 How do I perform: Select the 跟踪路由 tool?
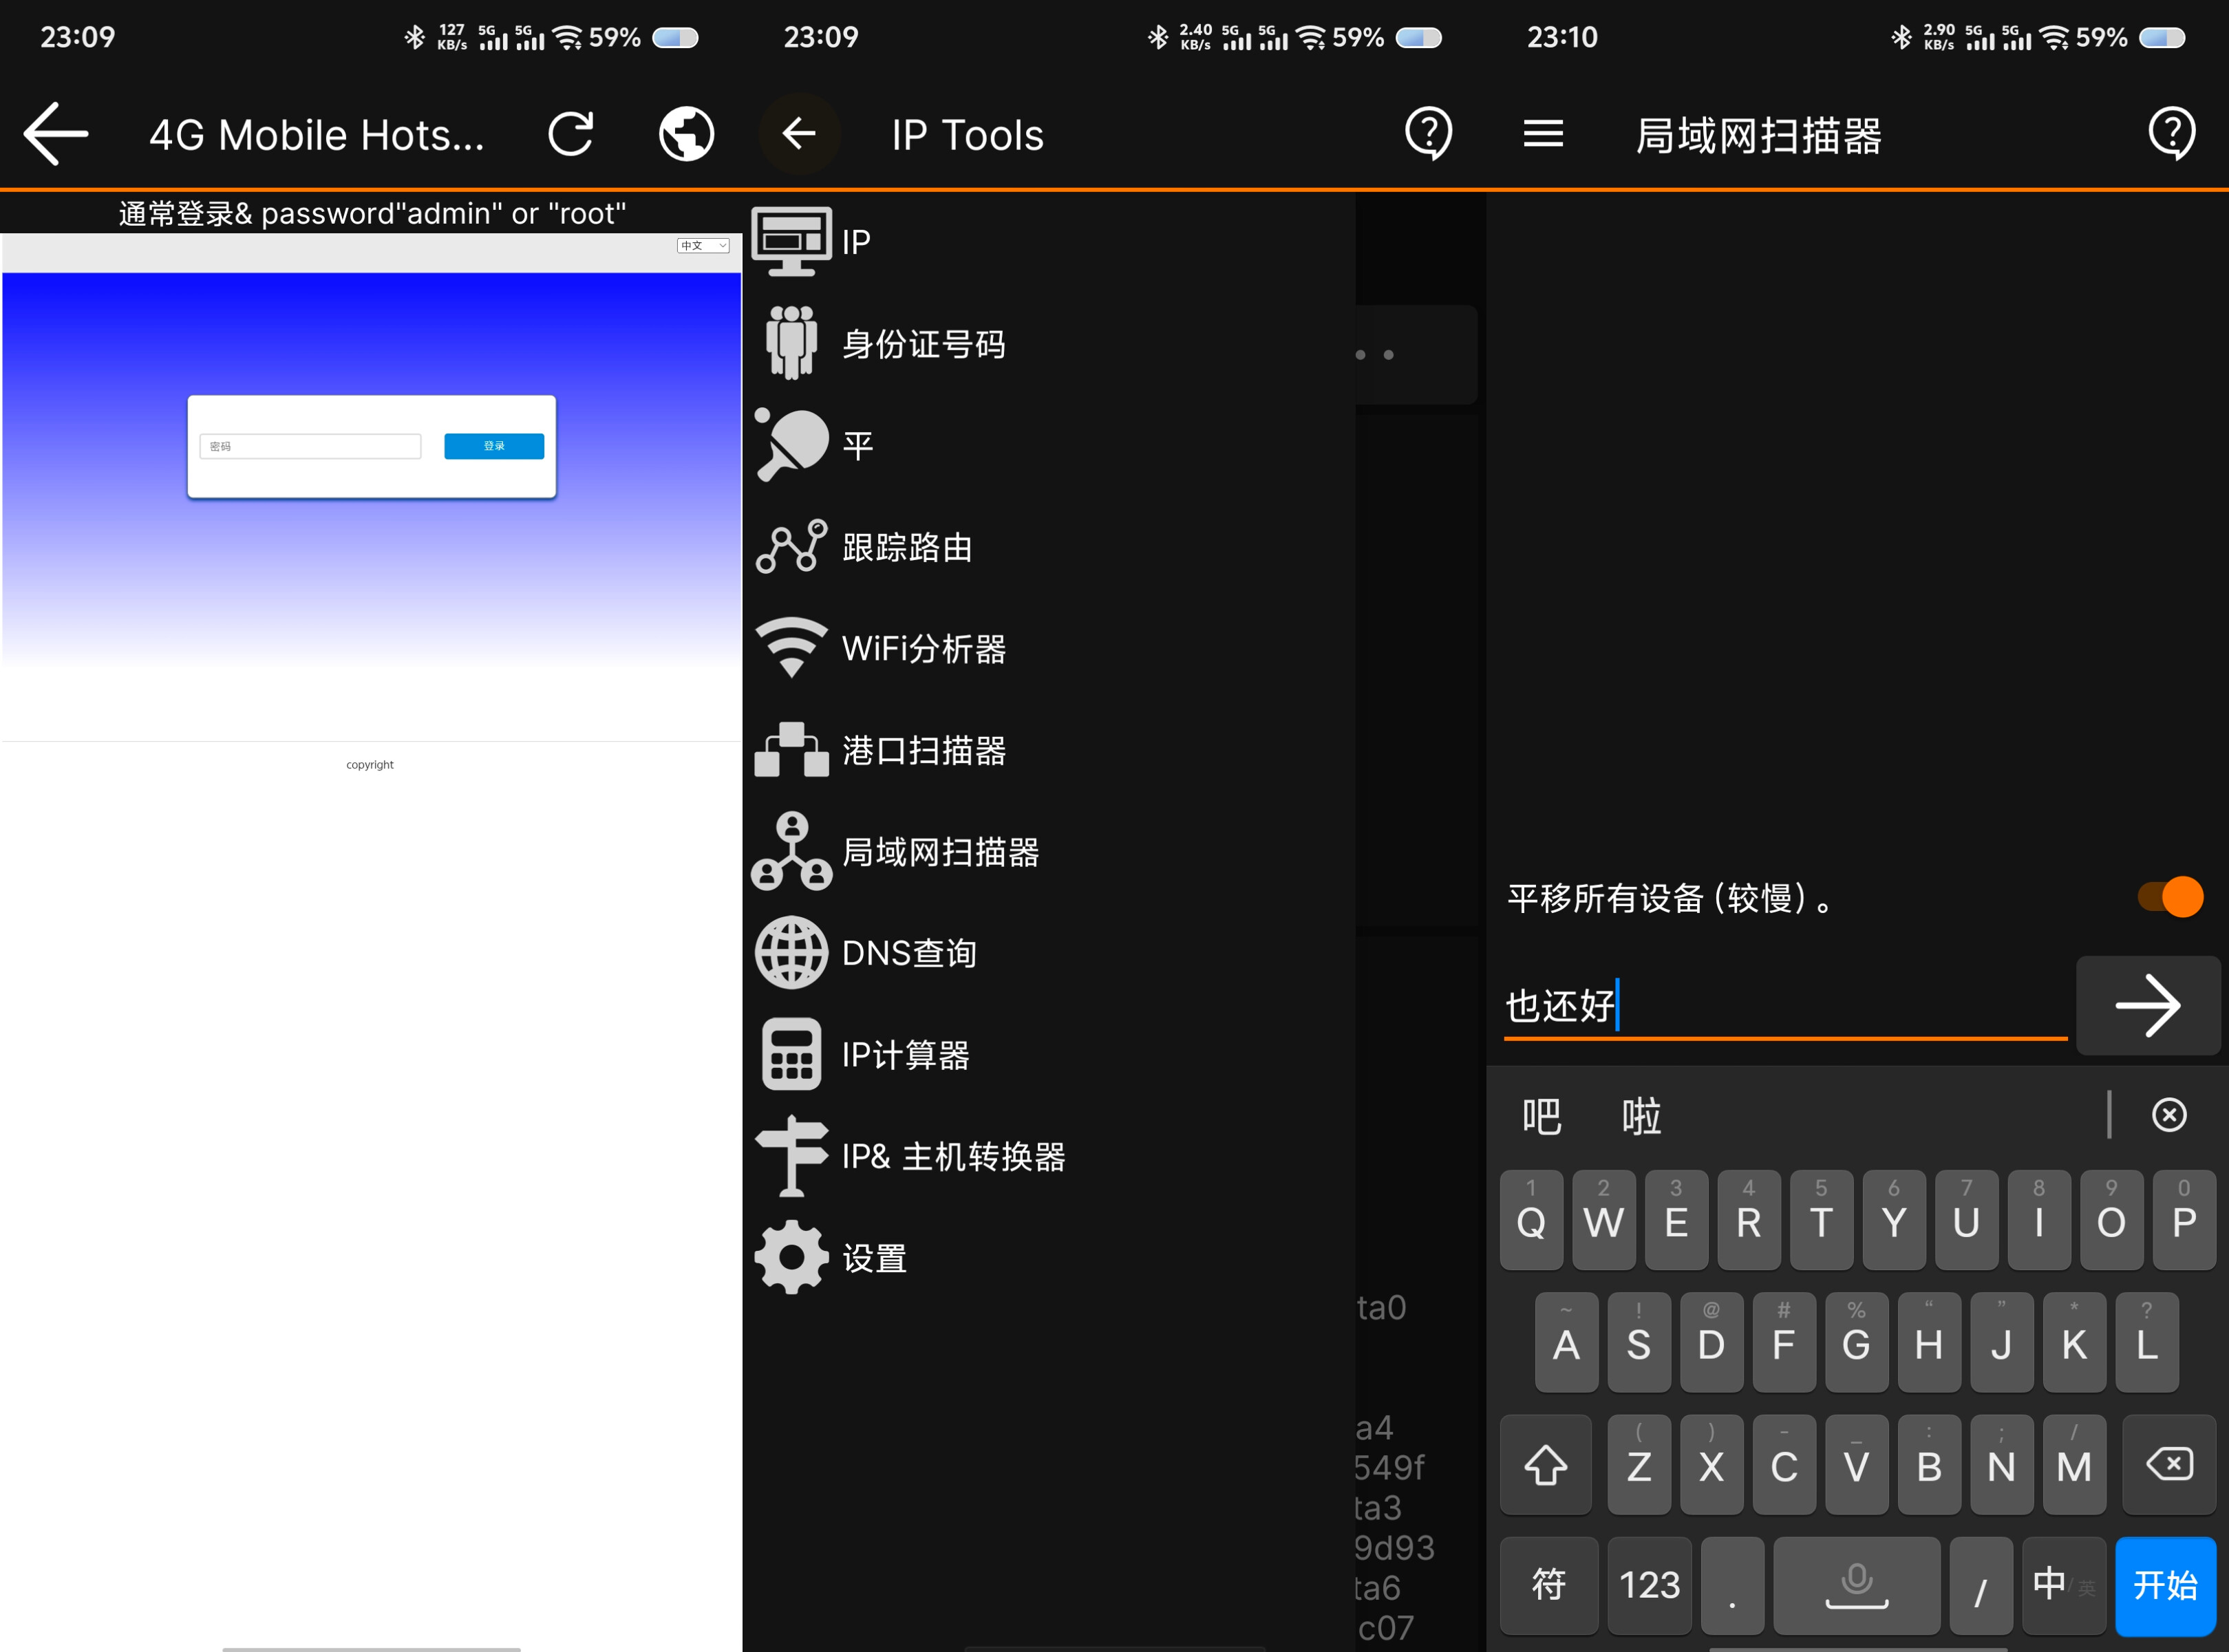[x=905, y=547]
